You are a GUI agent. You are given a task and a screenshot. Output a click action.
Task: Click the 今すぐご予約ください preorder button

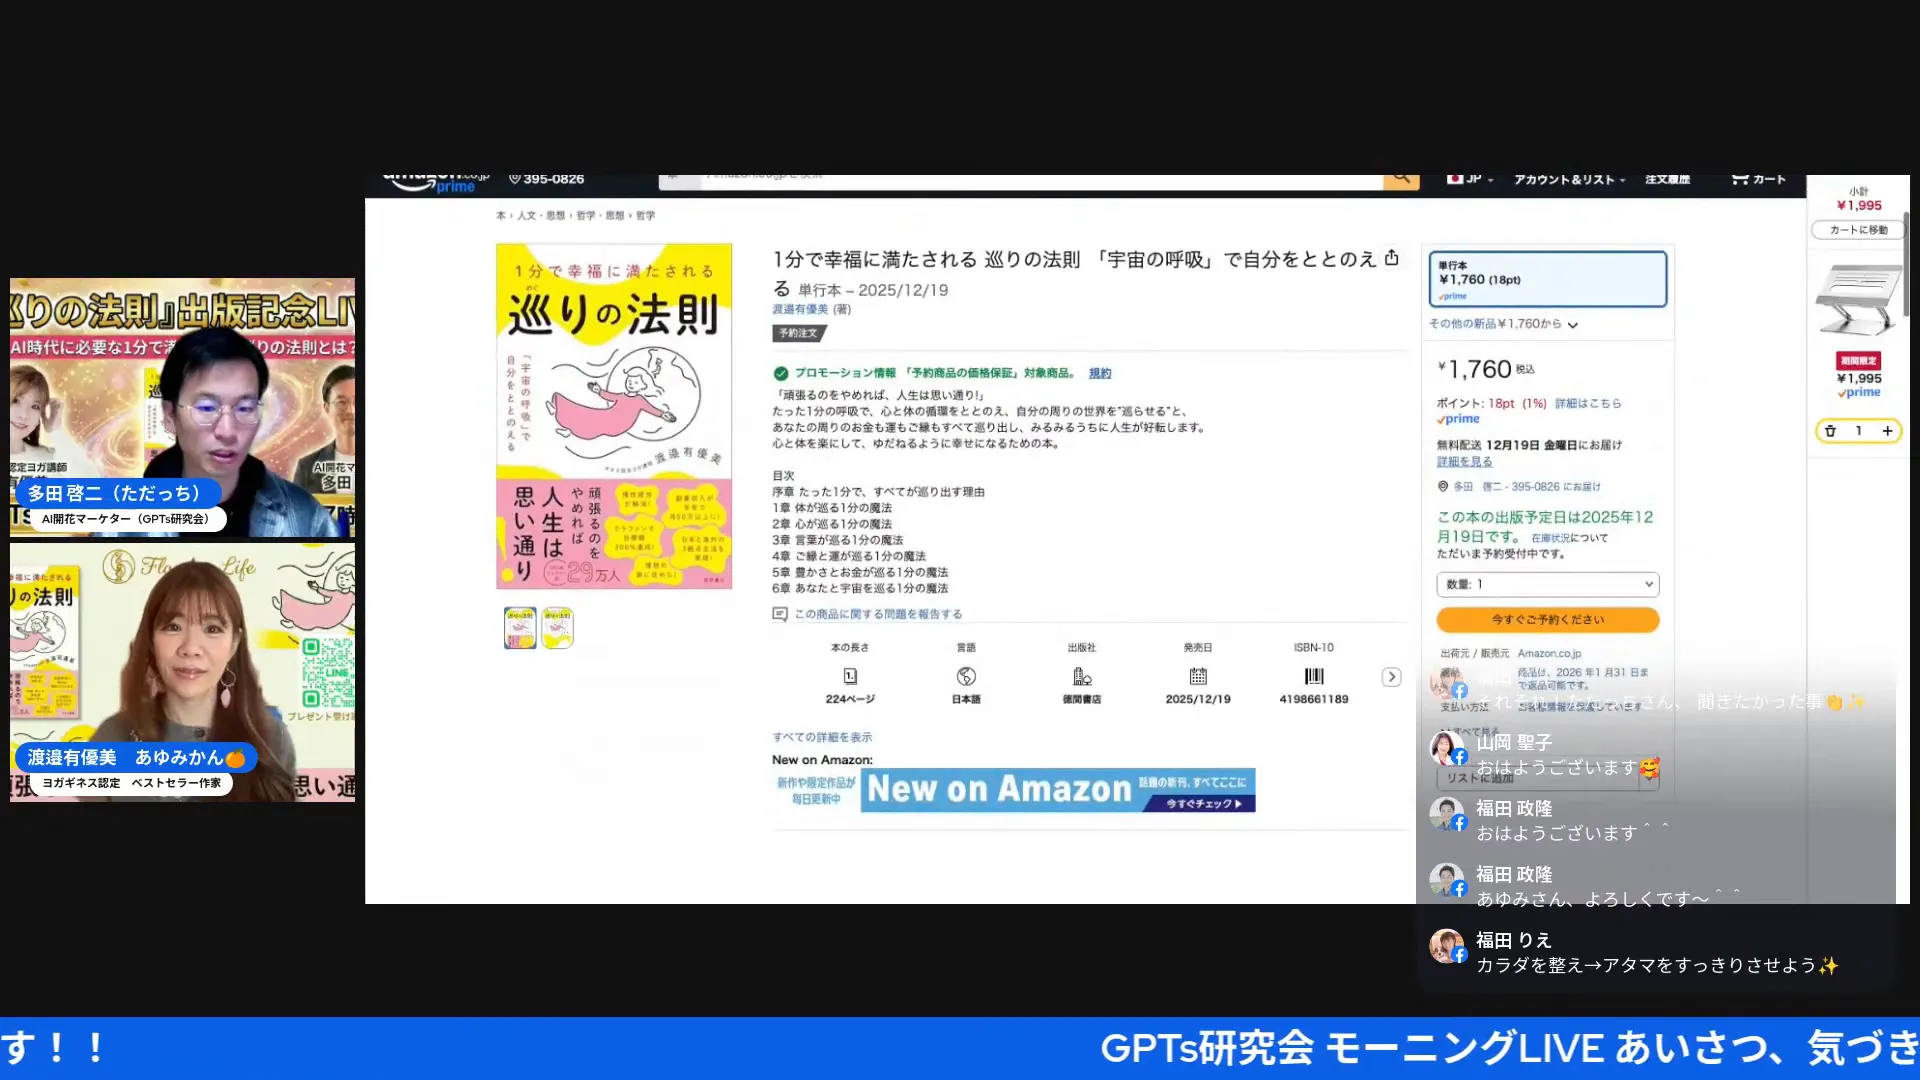point(1547,620)
